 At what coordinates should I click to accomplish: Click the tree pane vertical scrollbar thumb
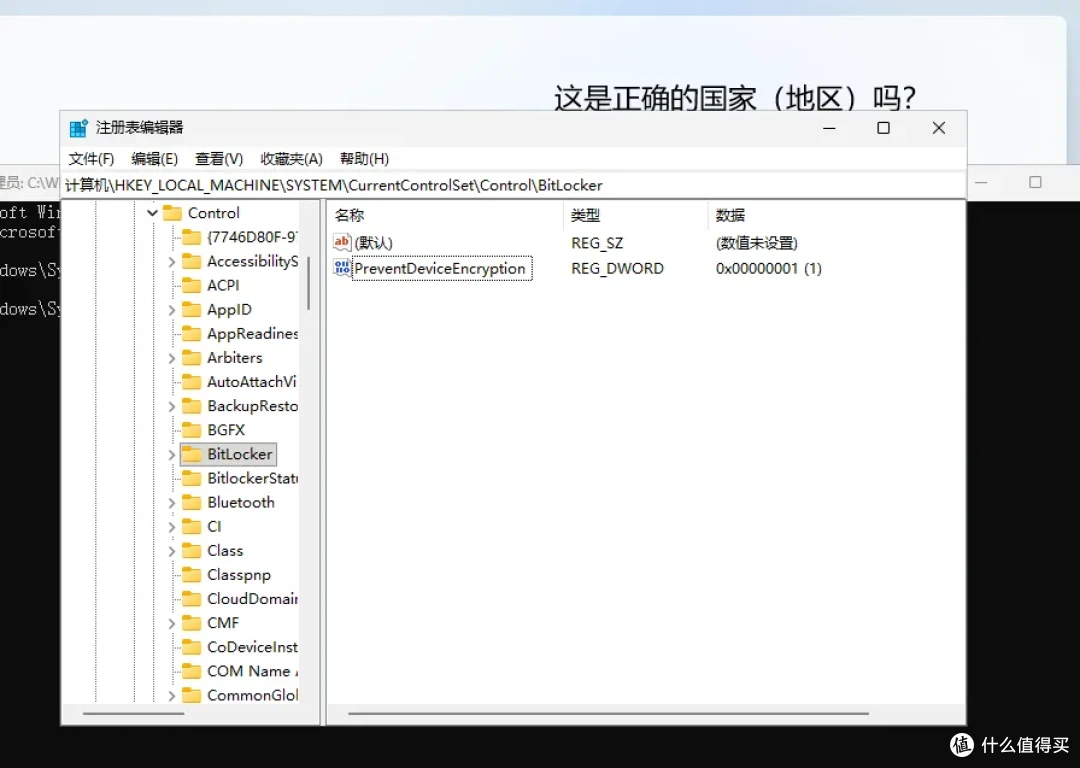tap(309, 284)
